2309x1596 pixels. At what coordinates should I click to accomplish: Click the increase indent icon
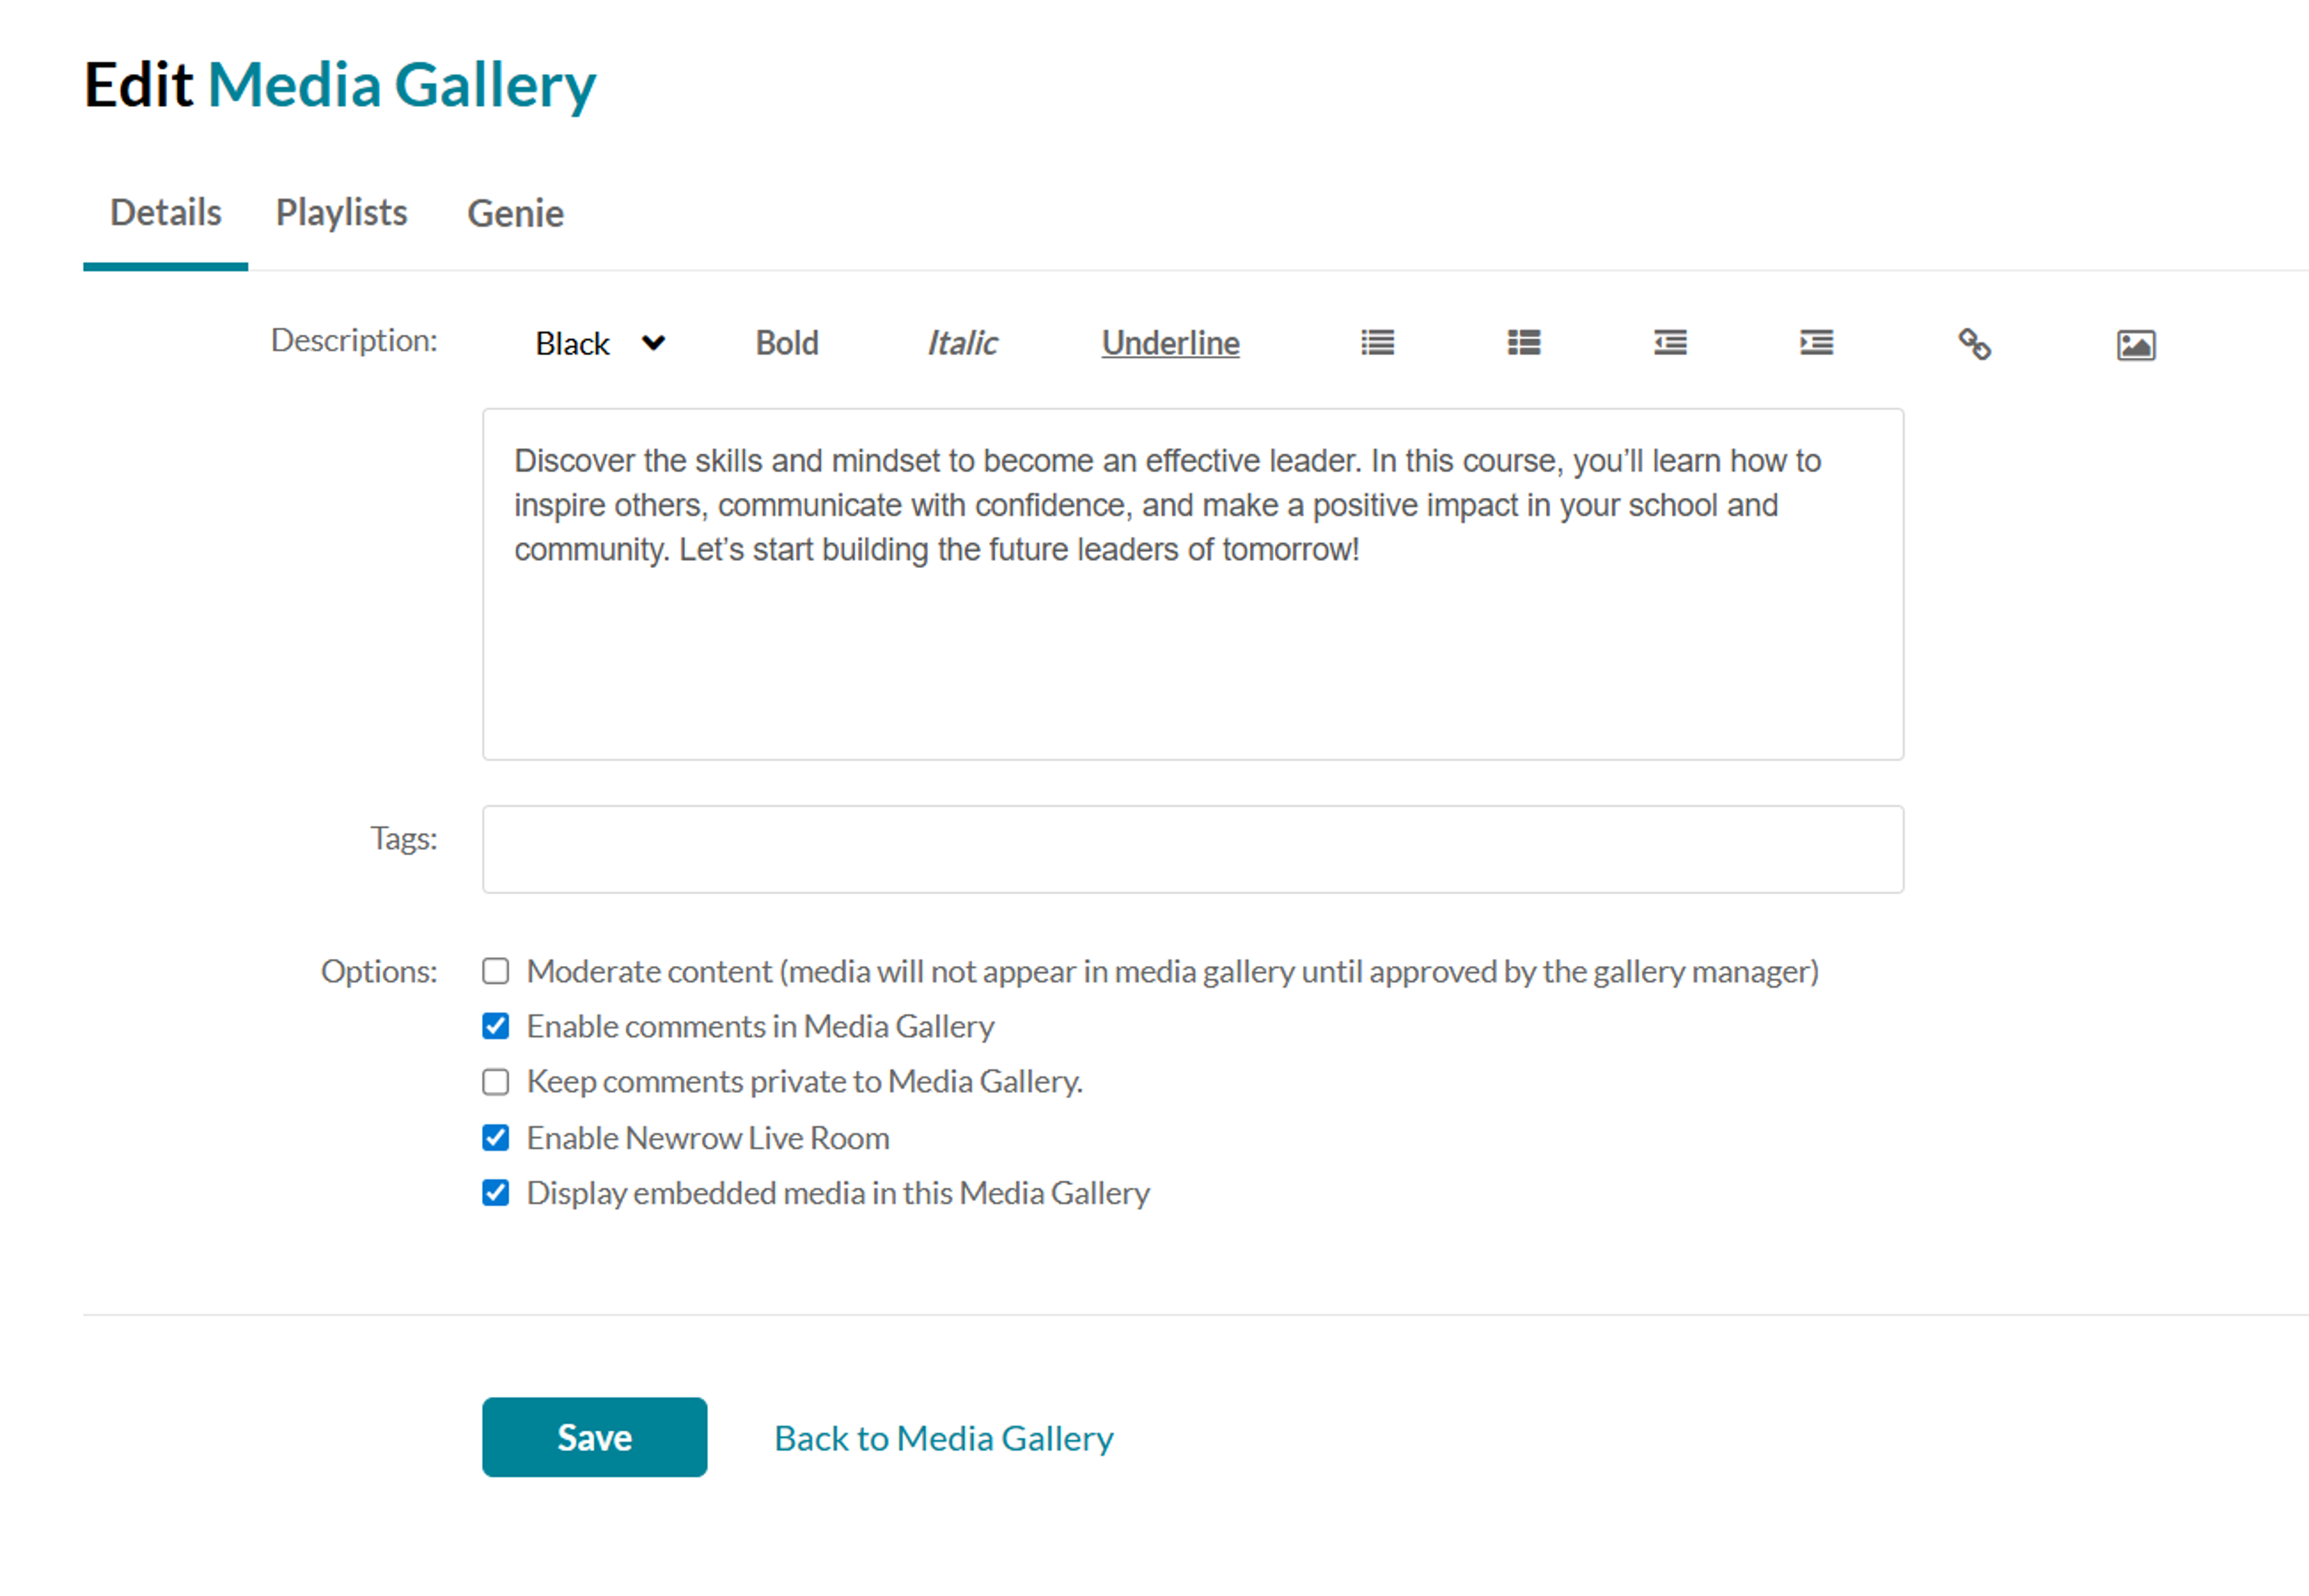click(x=1816, y=343)
